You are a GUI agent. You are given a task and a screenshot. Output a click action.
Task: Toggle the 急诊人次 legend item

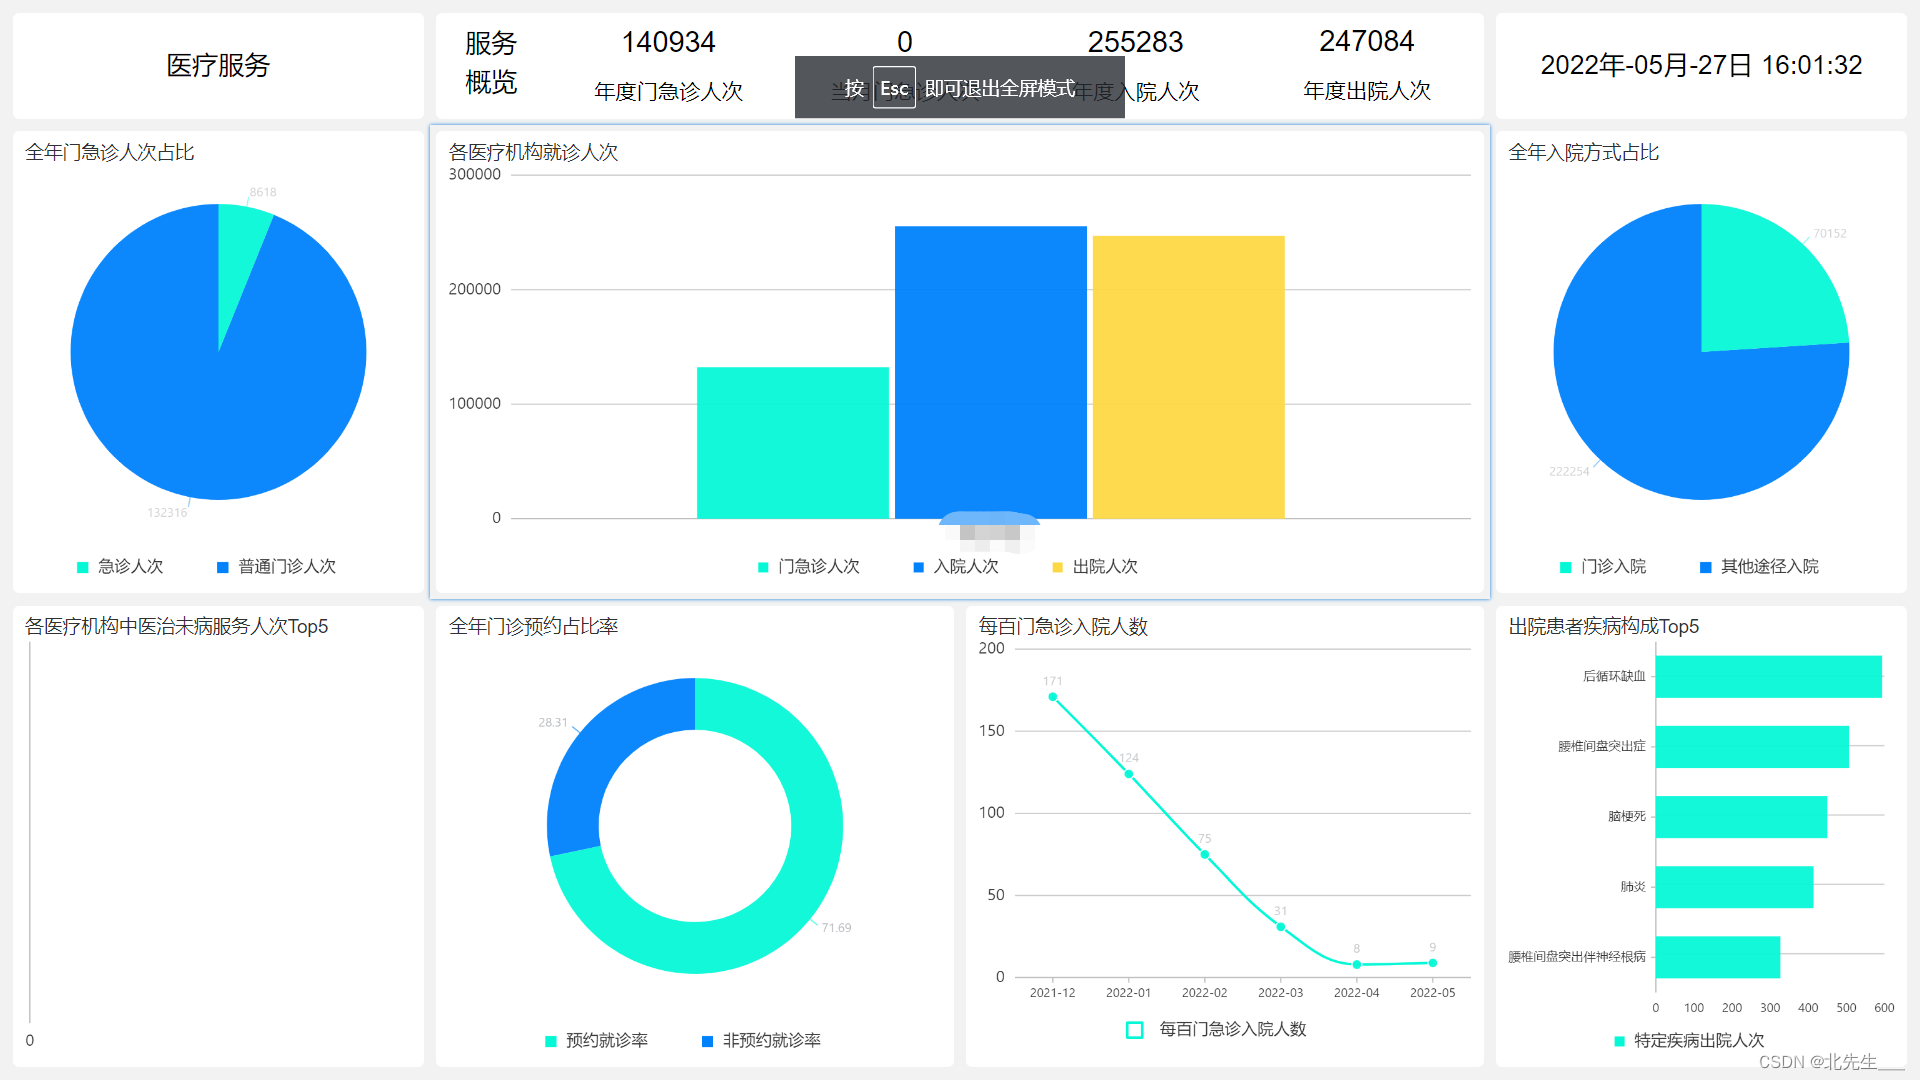(120, 567)
